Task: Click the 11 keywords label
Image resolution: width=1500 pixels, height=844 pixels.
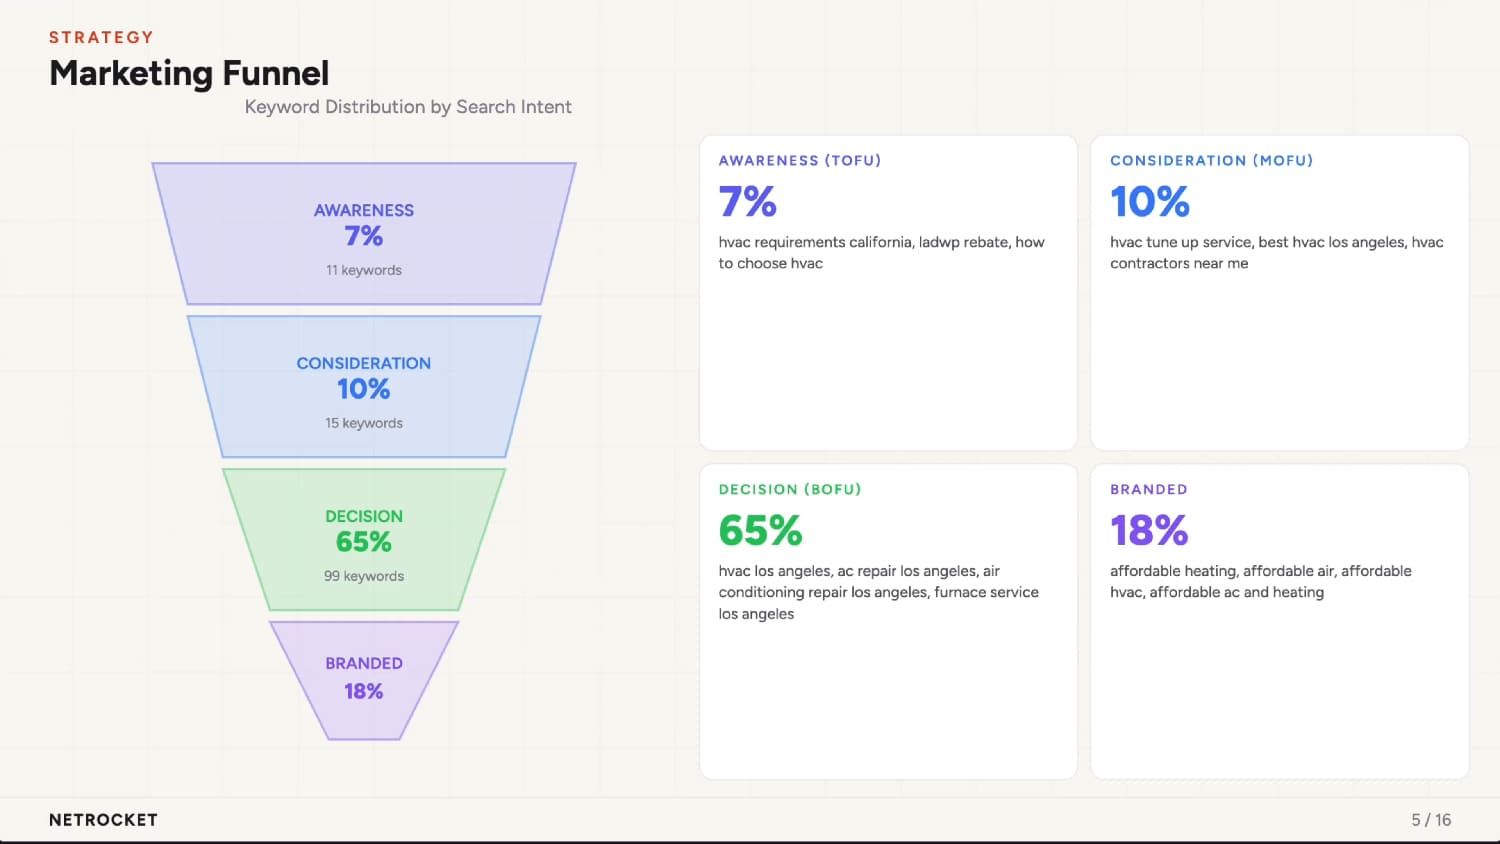Action: click(364, 270)
